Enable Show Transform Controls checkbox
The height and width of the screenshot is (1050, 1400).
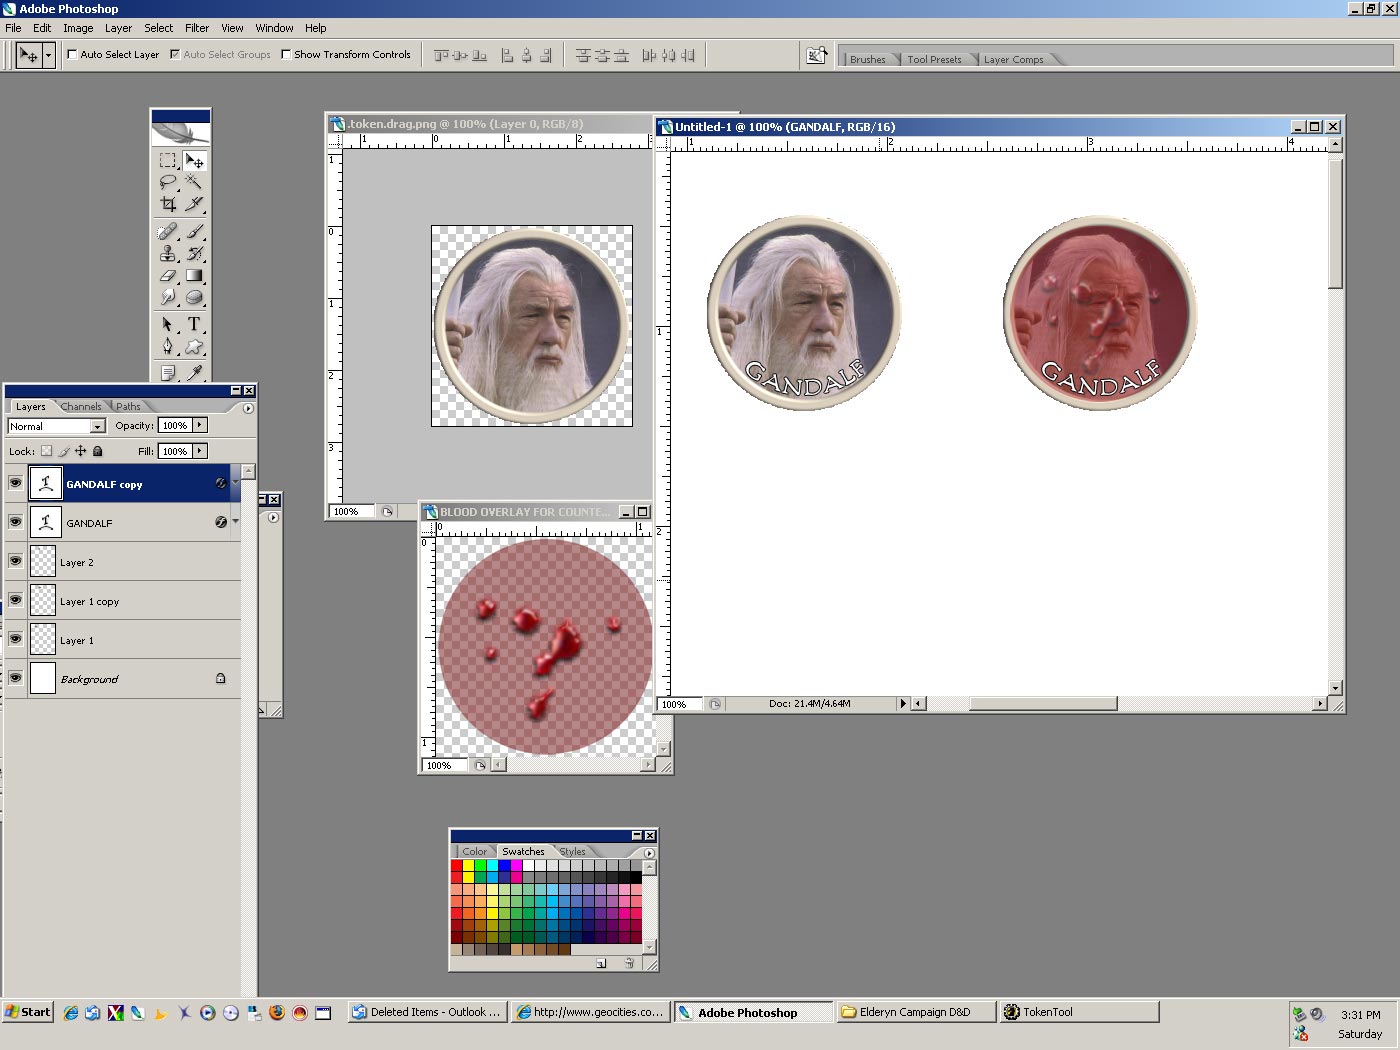point(286,55)
